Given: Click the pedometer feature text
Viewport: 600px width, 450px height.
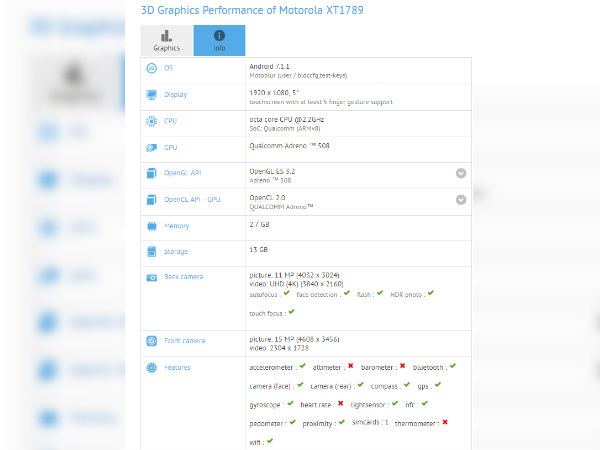Looking at the screenshot, I should pos(266,424).
